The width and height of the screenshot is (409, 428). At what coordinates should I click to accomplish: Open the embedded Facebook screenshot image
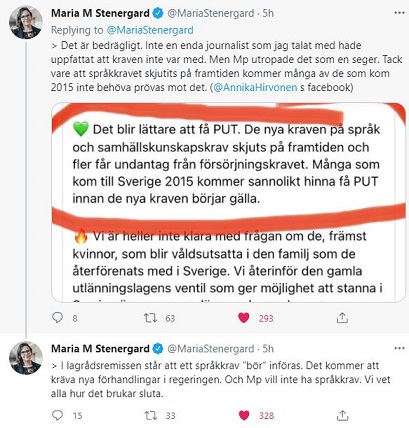click(x=228, y=202)
